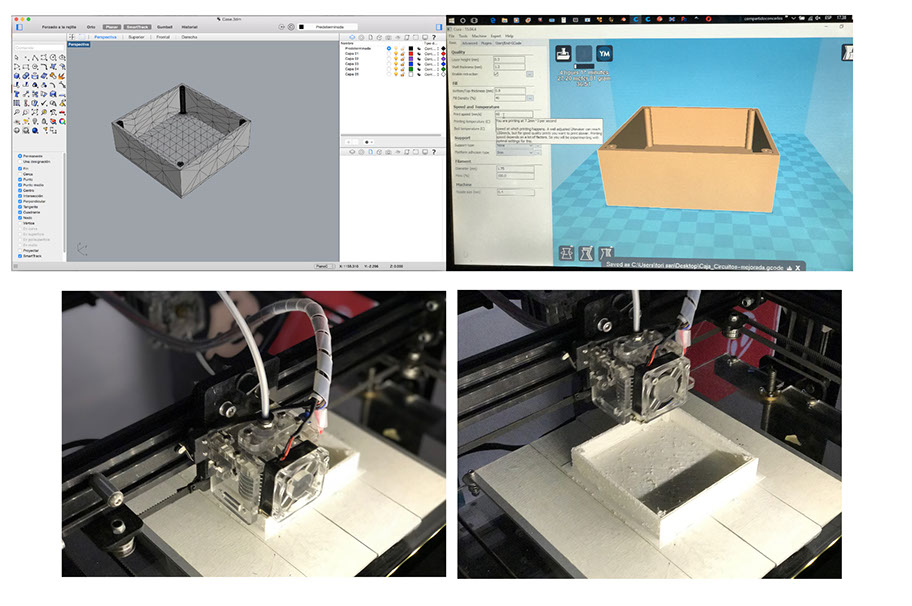The image size is (912, 606).
Task: Toggle Enable retraction checkbox in Cura
Action: pyautogui.click(x=496, y=74)
